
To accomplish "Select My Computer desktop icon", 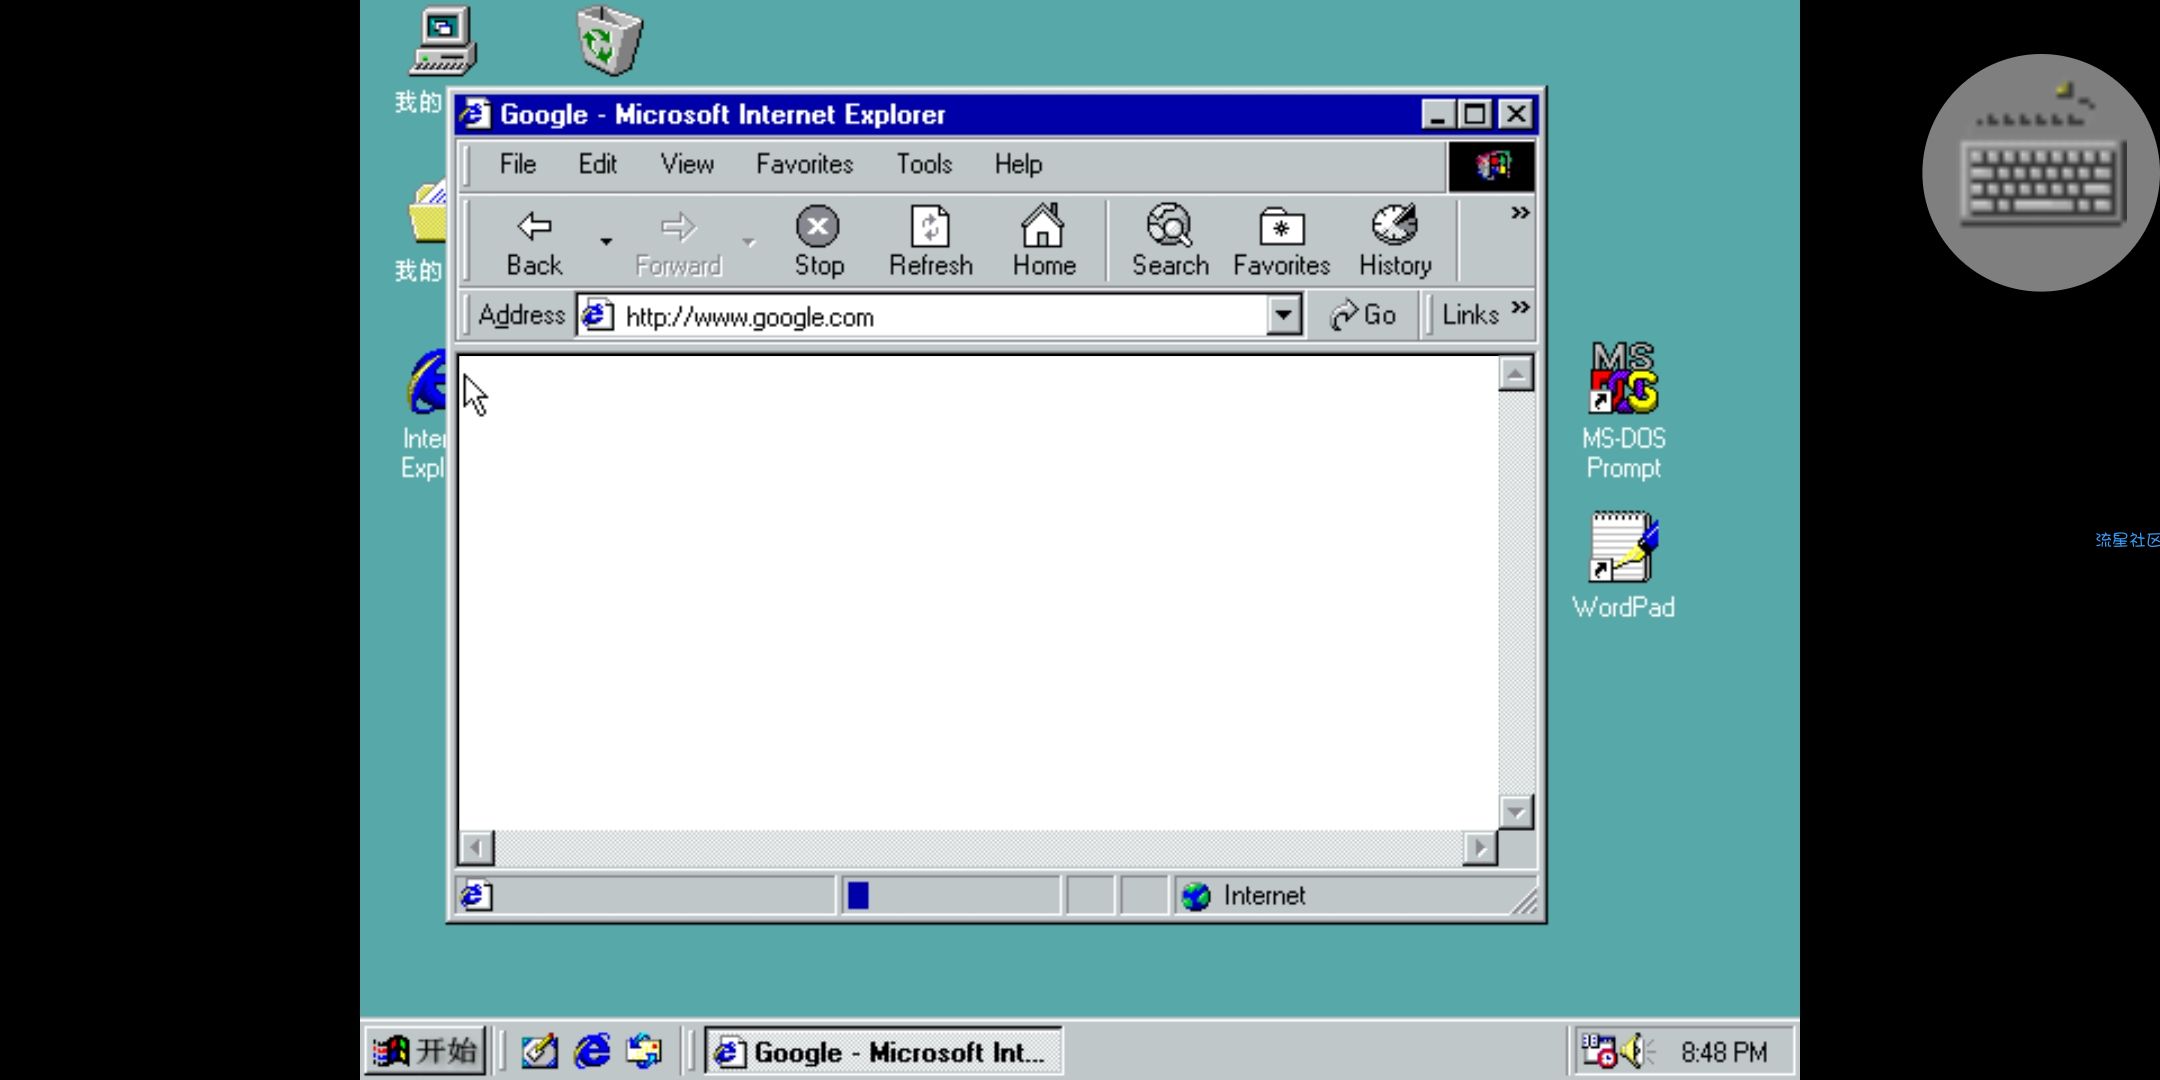I will coord(443,42).
